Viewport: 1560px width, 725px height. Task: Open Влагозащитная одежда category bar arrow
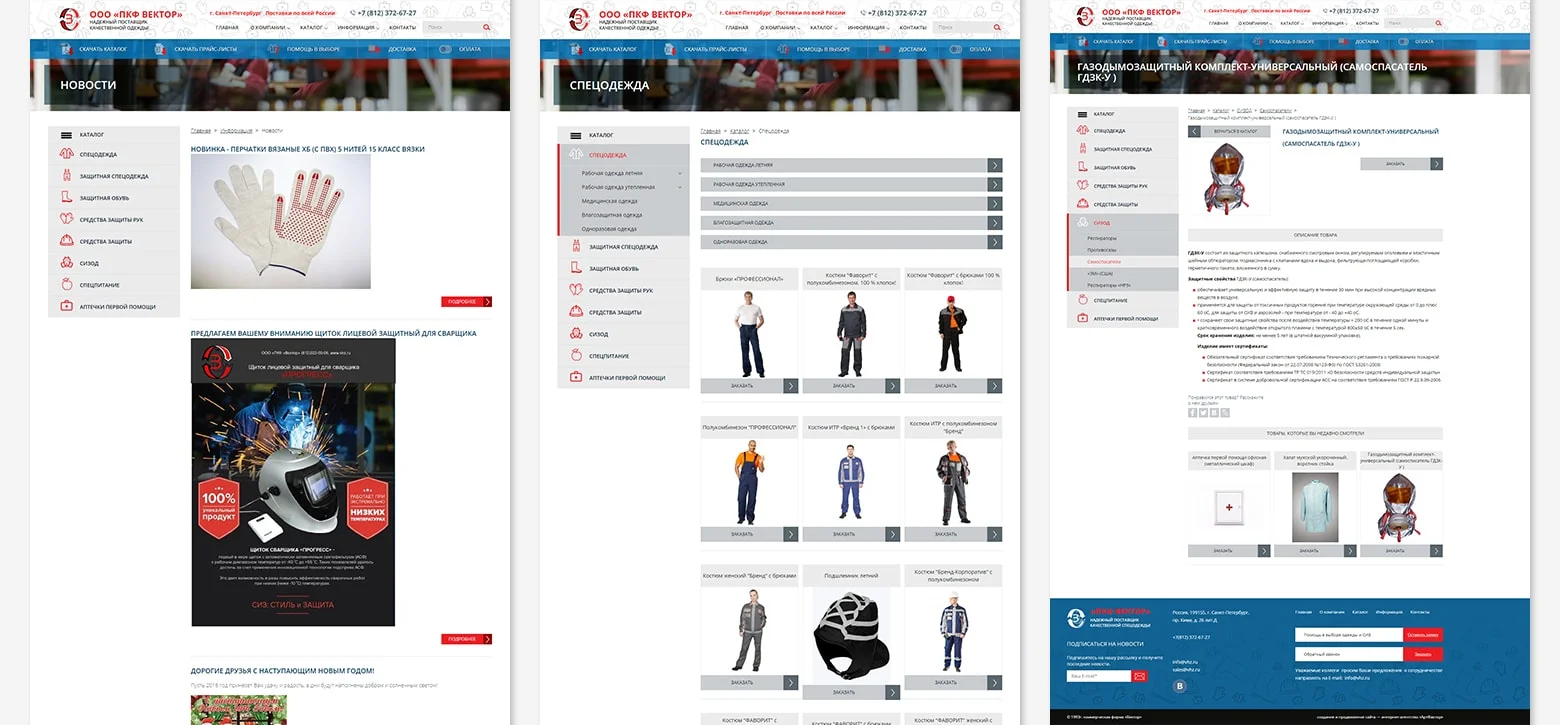995,222
